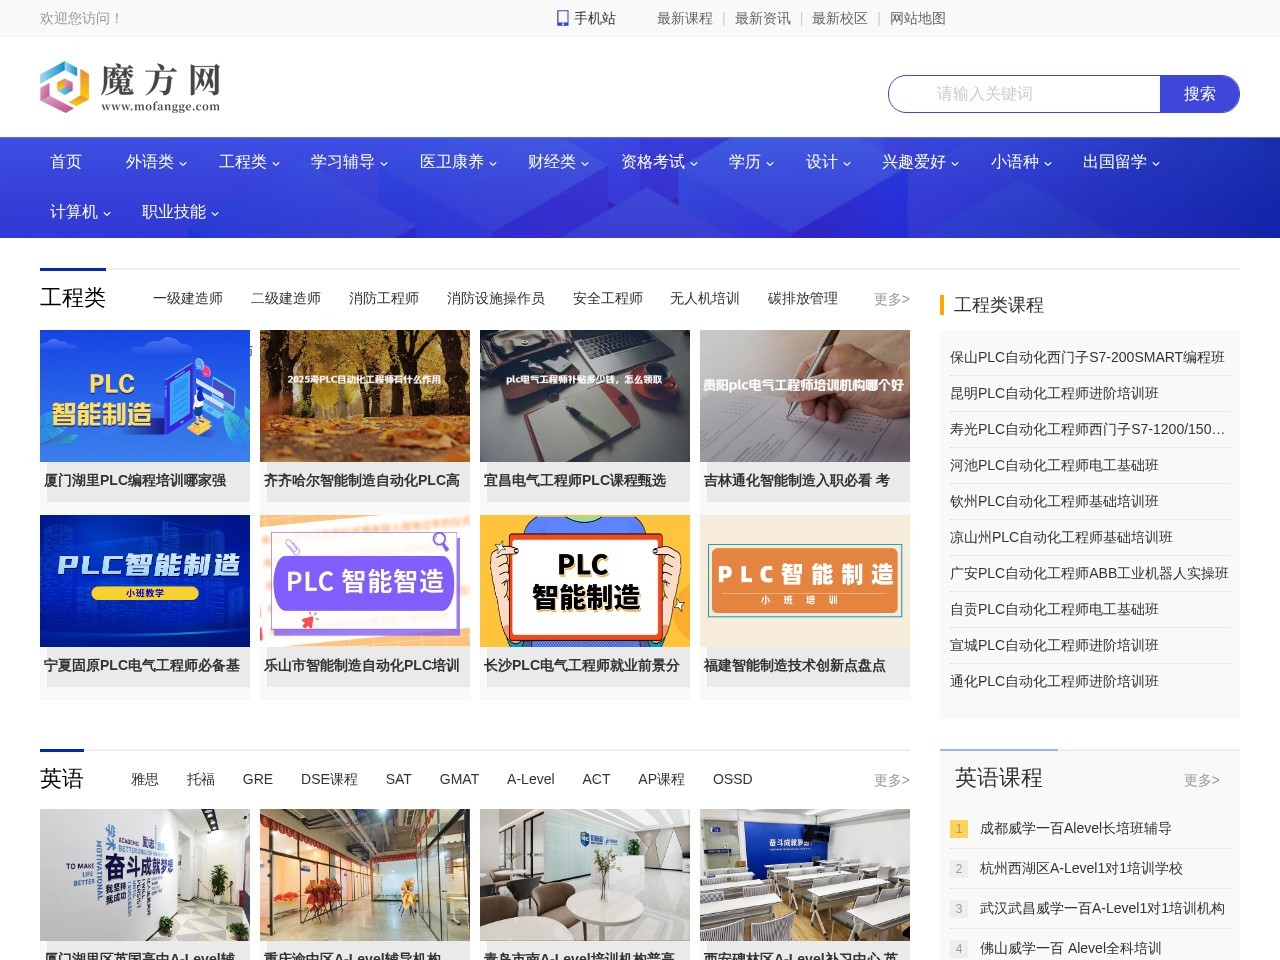The image size is (1280, 960).
Task: Click 更多> beside 英语课程 heading
Action: pos(1201,780)
